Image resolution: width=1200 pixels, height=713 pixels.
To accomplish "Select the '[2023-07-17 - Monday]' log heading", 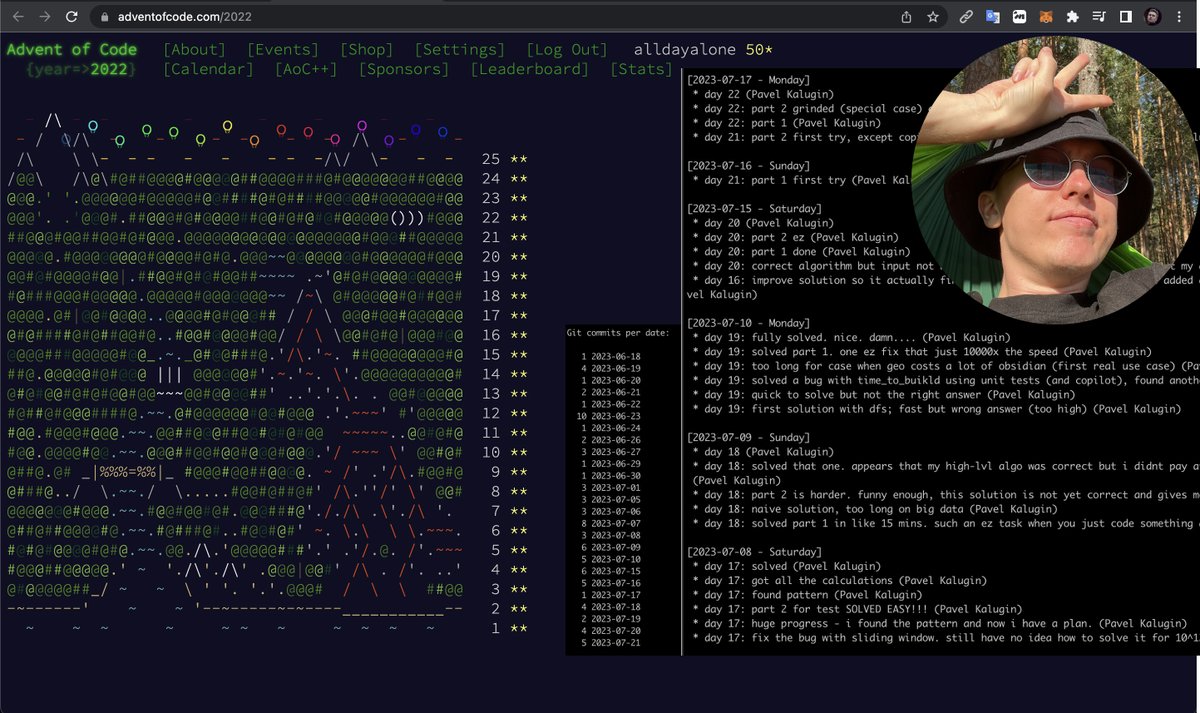I will coord(749,80).
